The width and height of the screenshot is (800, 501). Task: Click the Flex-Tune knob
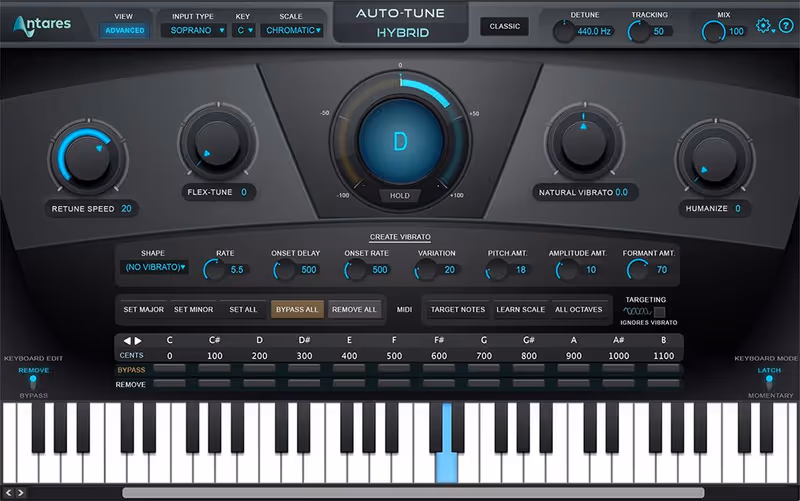[218, 142]
